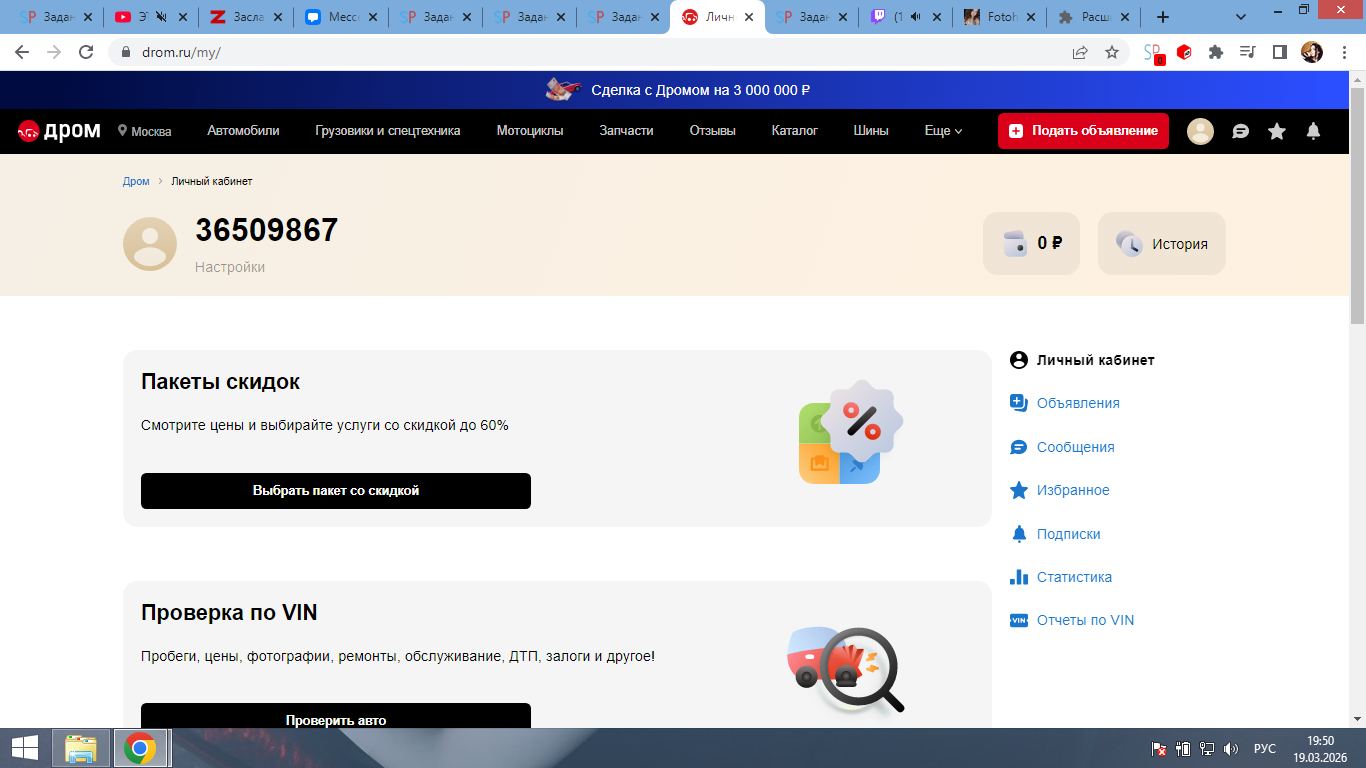Open Объявления in the side menu
Screen dimensions: 1366x768
pyautogui.click(x=1065, y=403)
